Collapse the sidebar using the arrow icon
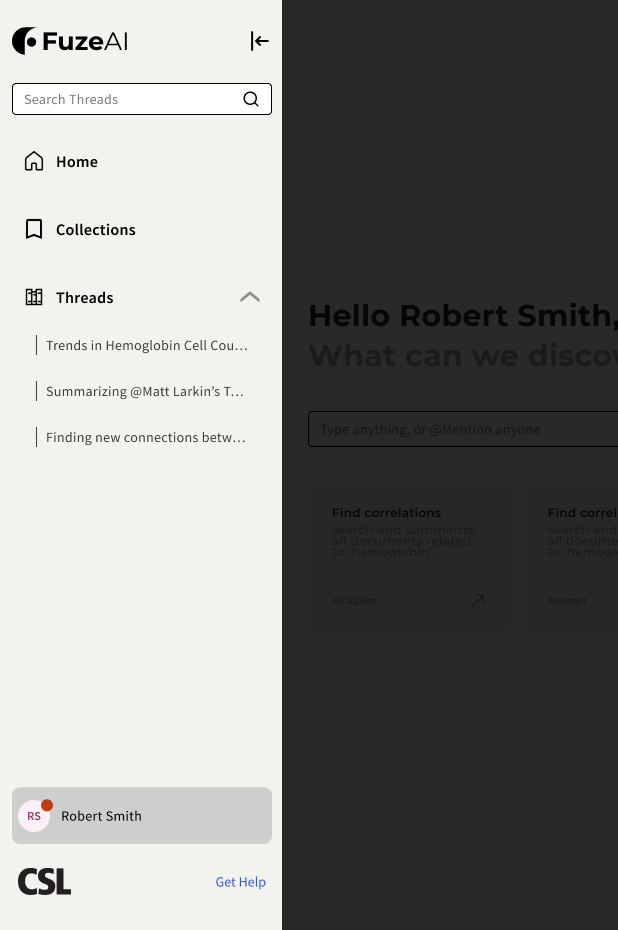 tap(260, 41)
